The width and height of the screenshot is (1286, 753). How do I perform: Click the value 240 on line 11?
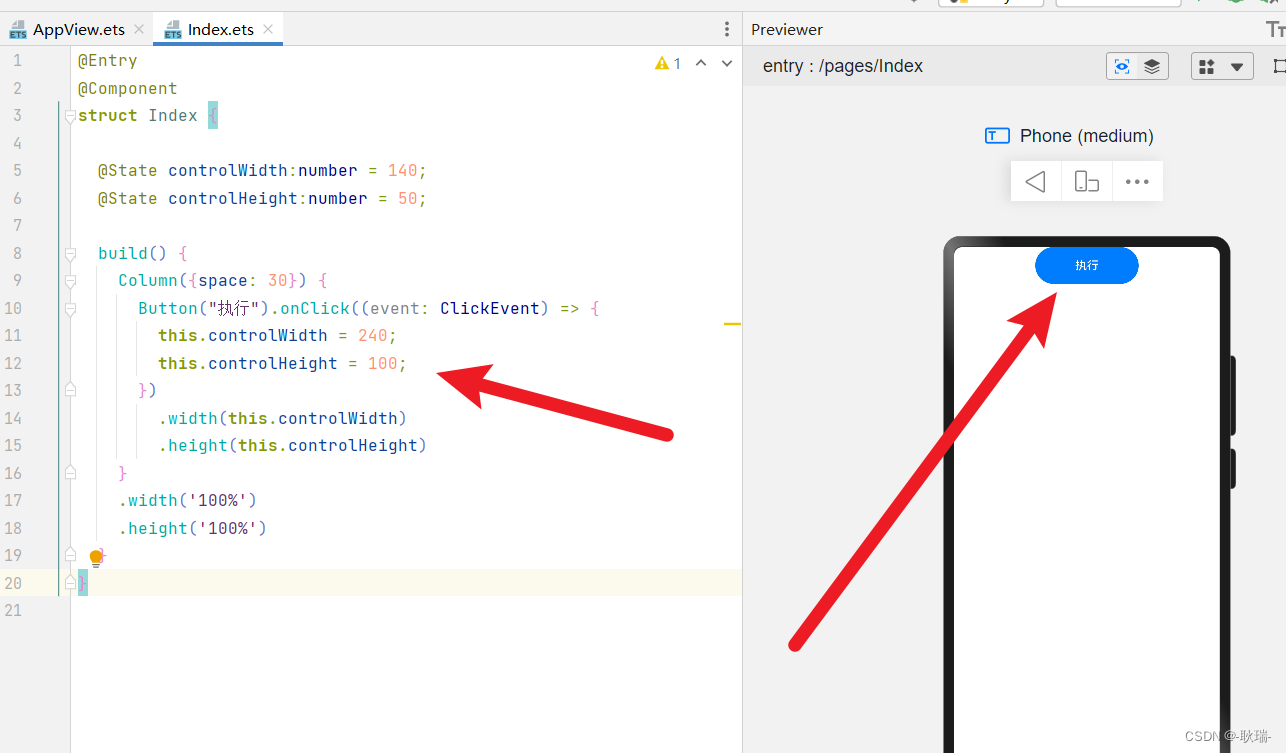373,336
